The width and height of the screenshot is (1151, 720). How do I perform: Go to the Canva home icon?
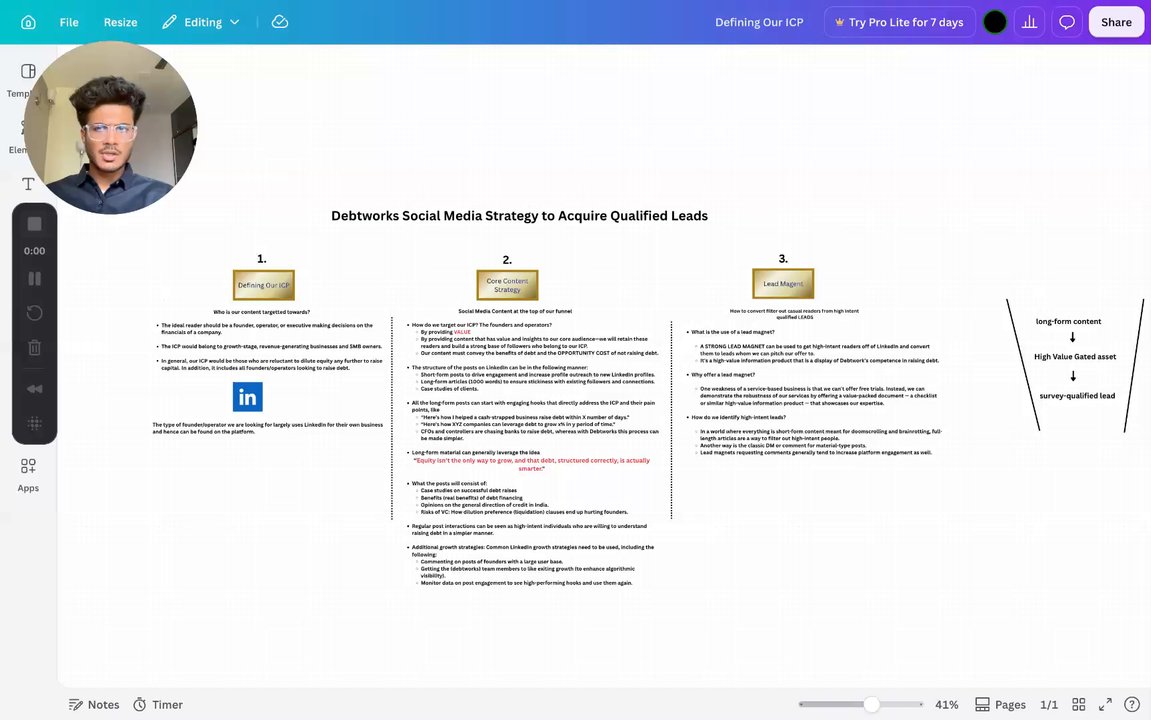click(28, 22)
